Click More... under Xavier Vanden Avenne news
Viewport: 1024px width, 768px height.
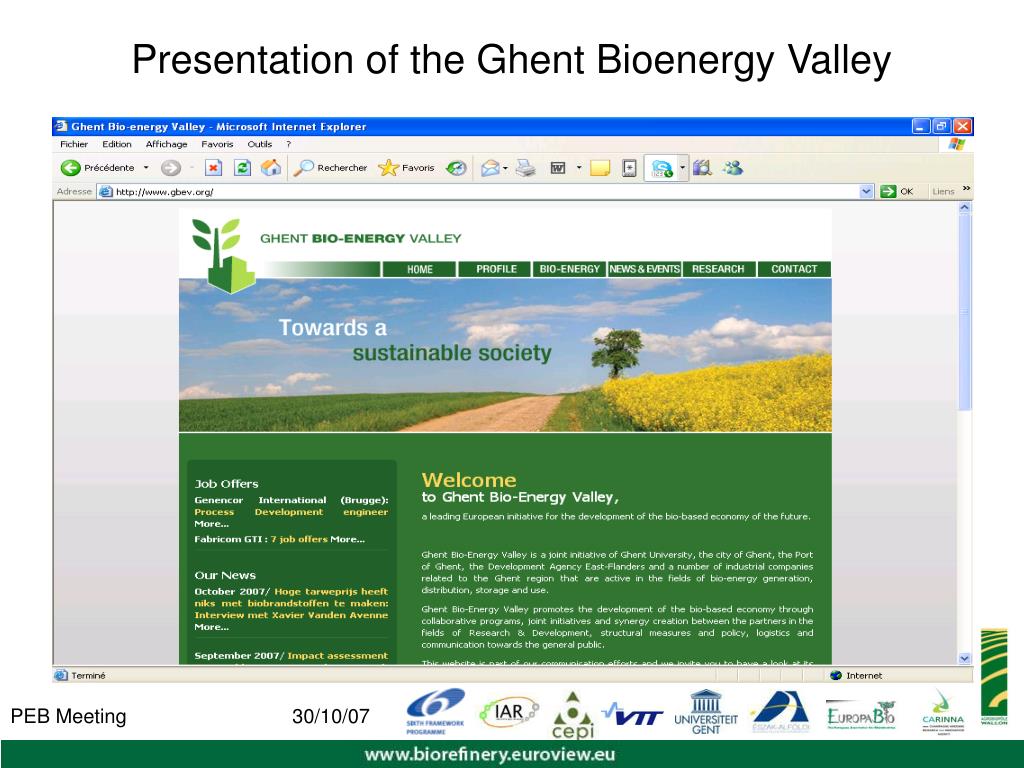[x=212, y=627]
